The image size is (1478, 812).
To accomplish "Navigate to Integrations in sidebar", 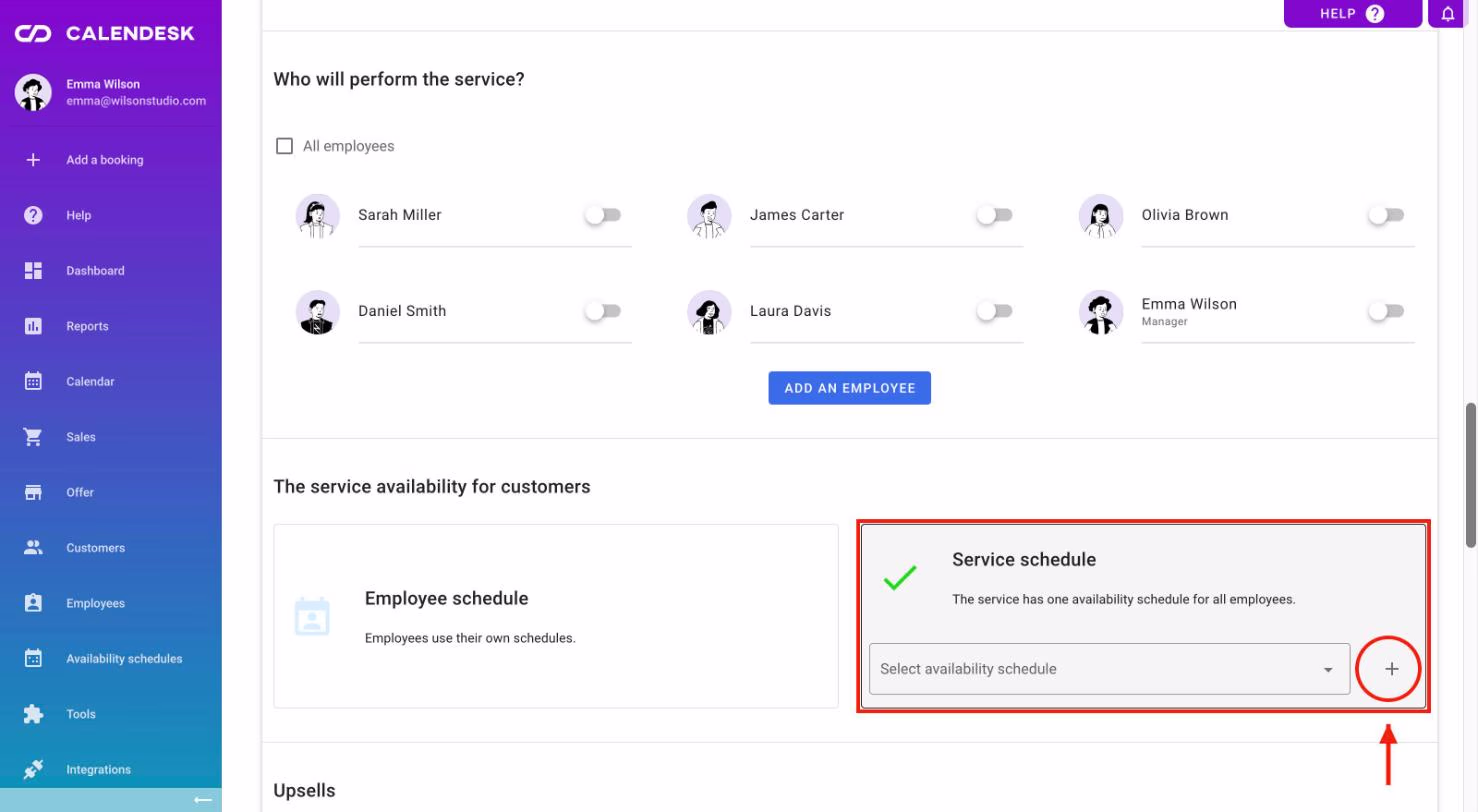I will click(111, 769).
